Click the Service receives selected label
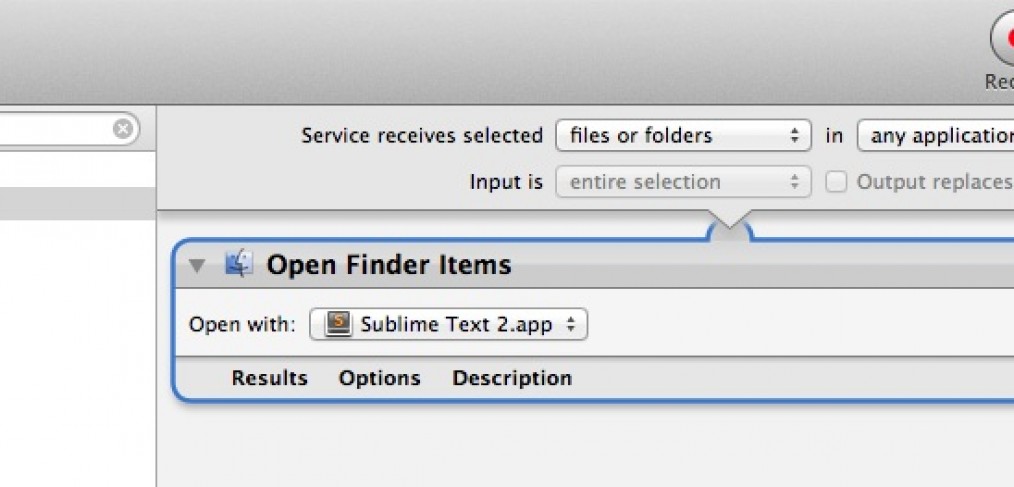The width and height of the screenshot is (1014, 487). tap(422, 135)
